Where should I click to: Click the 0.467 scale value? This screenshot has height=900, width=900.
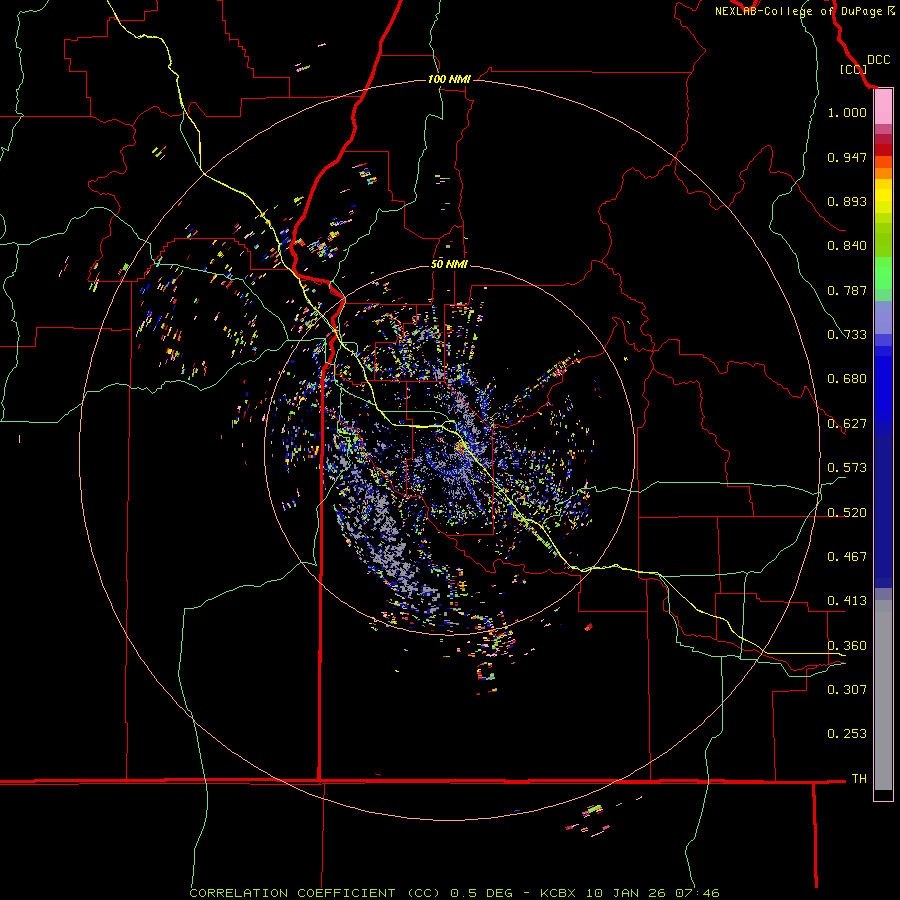click(x=847, y=557)
